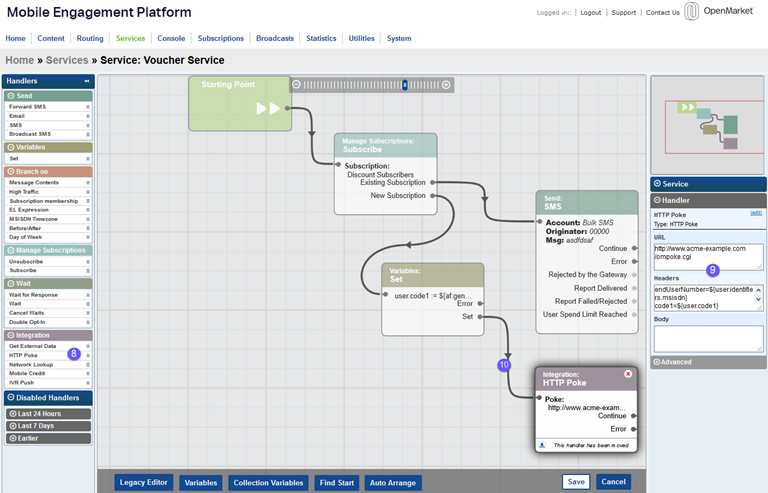The width and height of the screenshot is (768, 493).
Task: Save the service
Action: [x=576, y=482]
